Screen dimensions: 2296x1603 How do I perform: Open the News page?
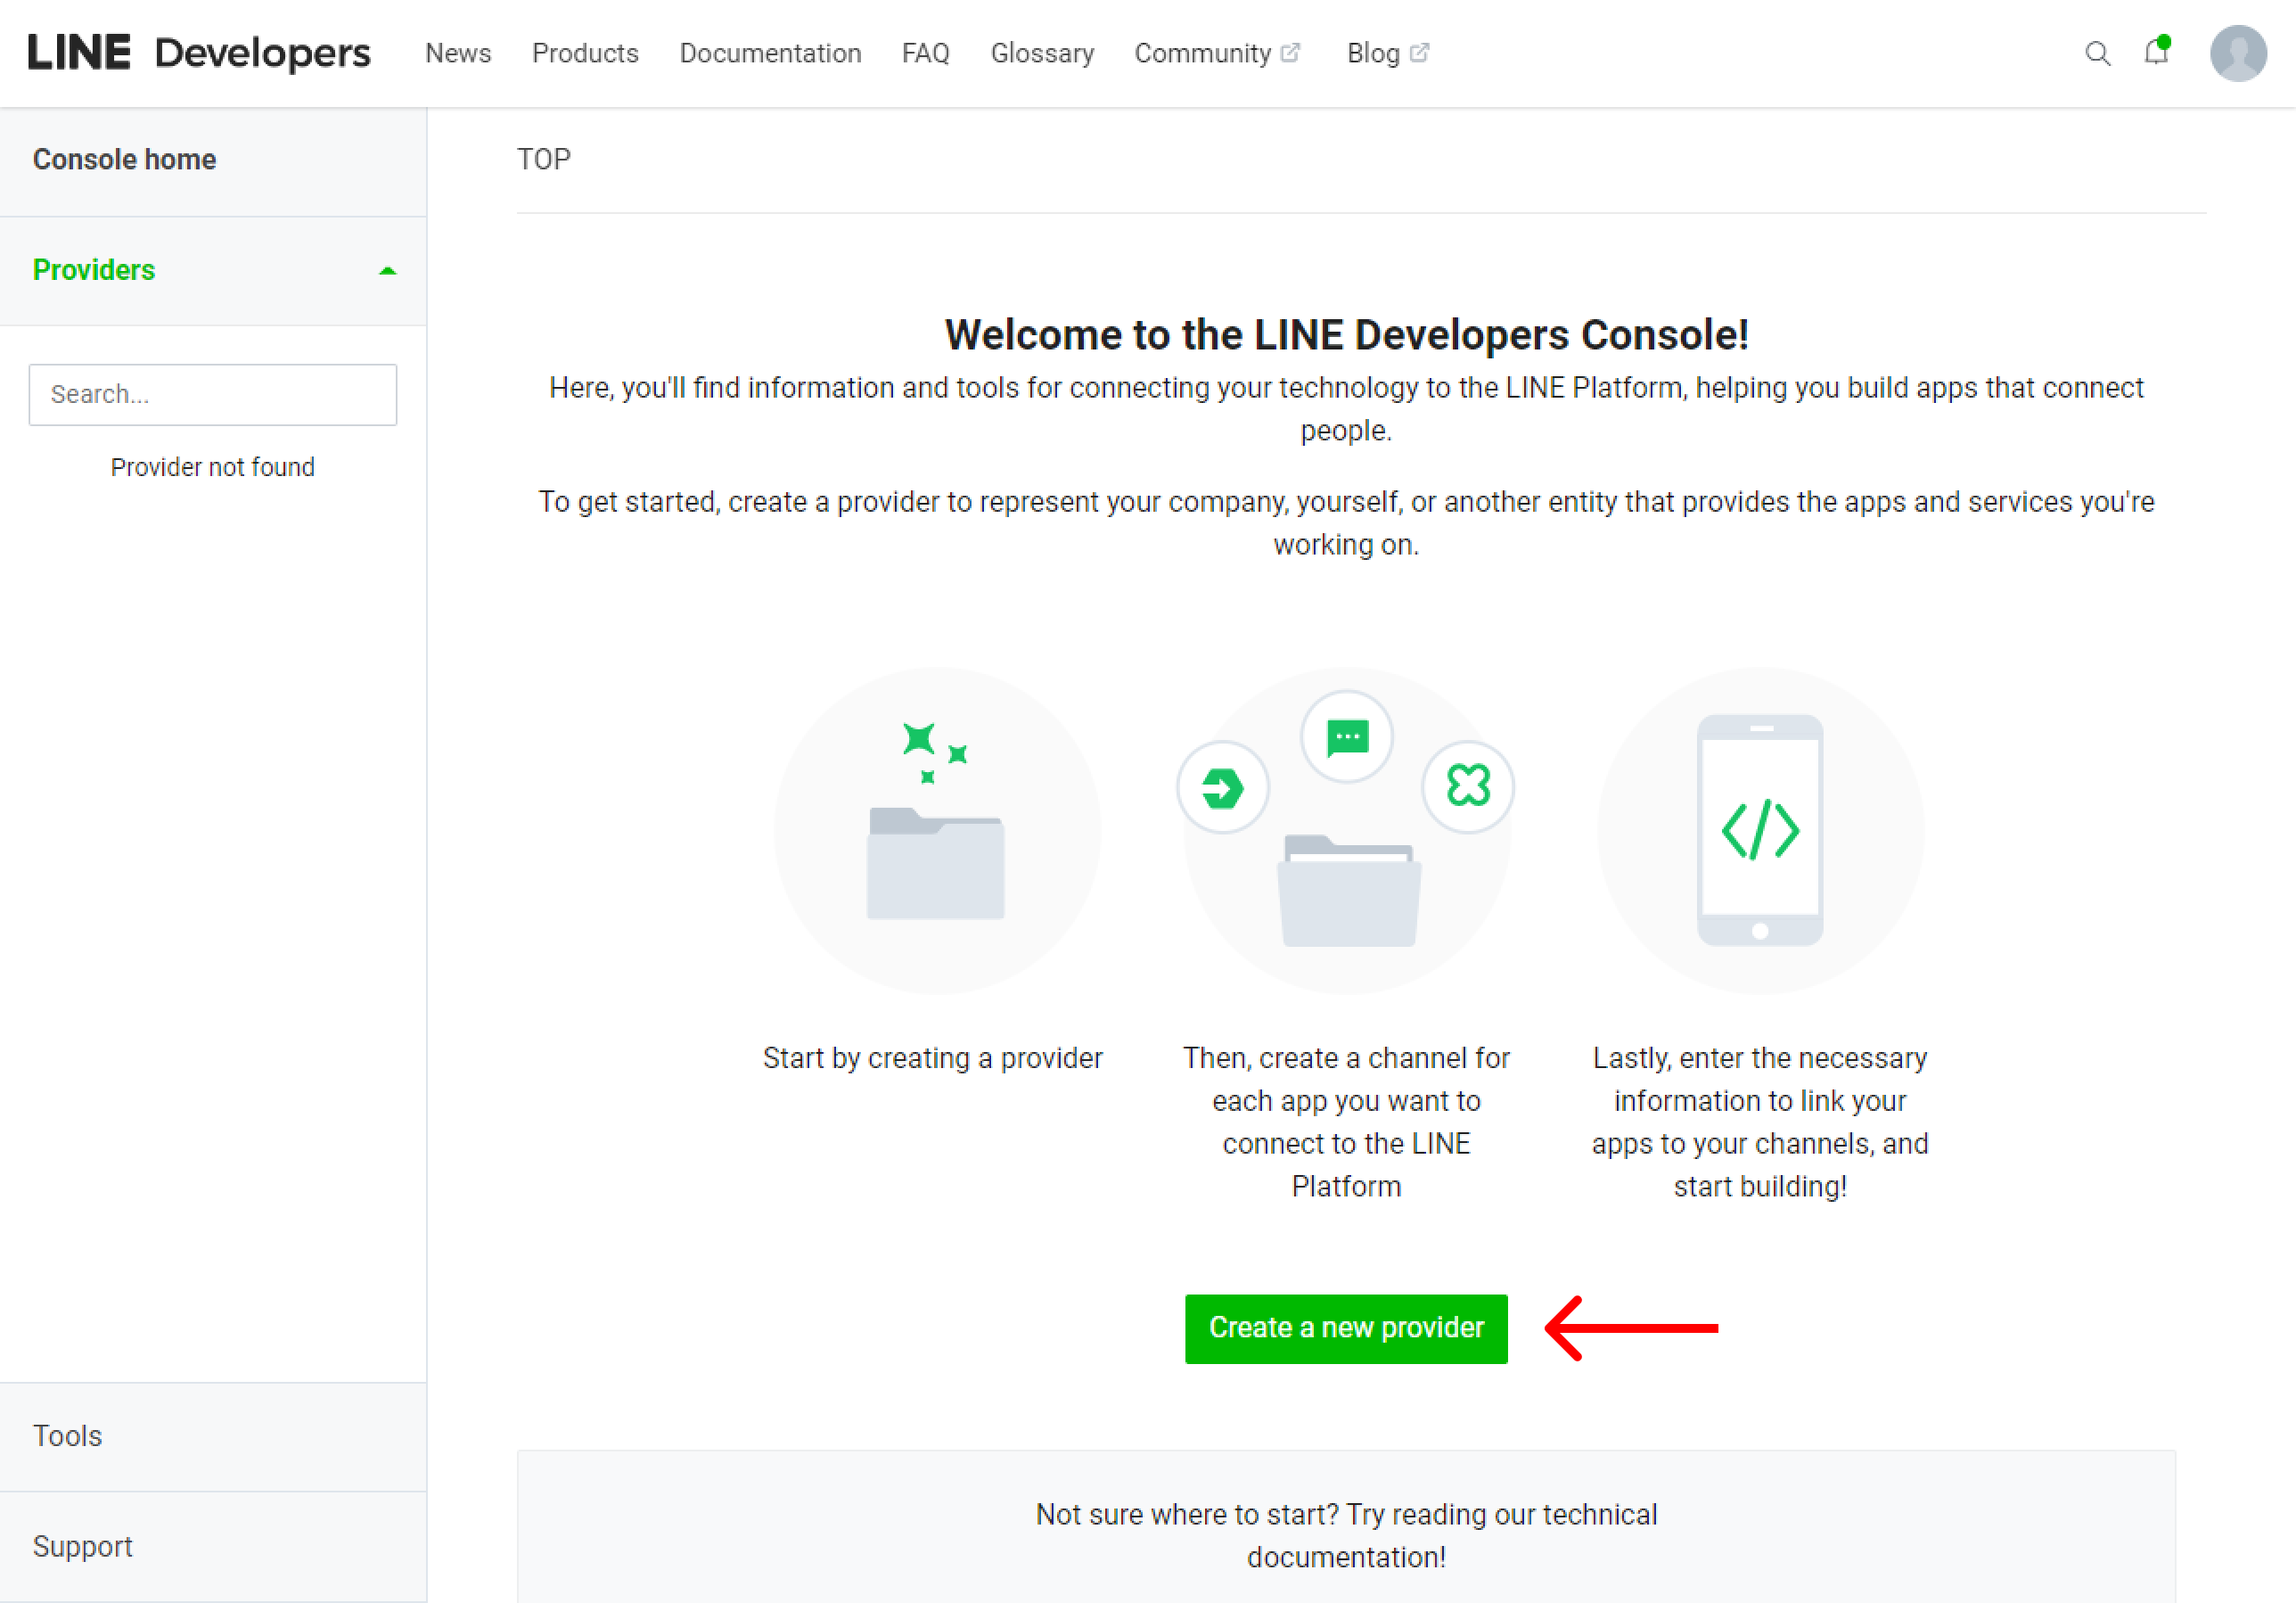[x=458, y=53]
